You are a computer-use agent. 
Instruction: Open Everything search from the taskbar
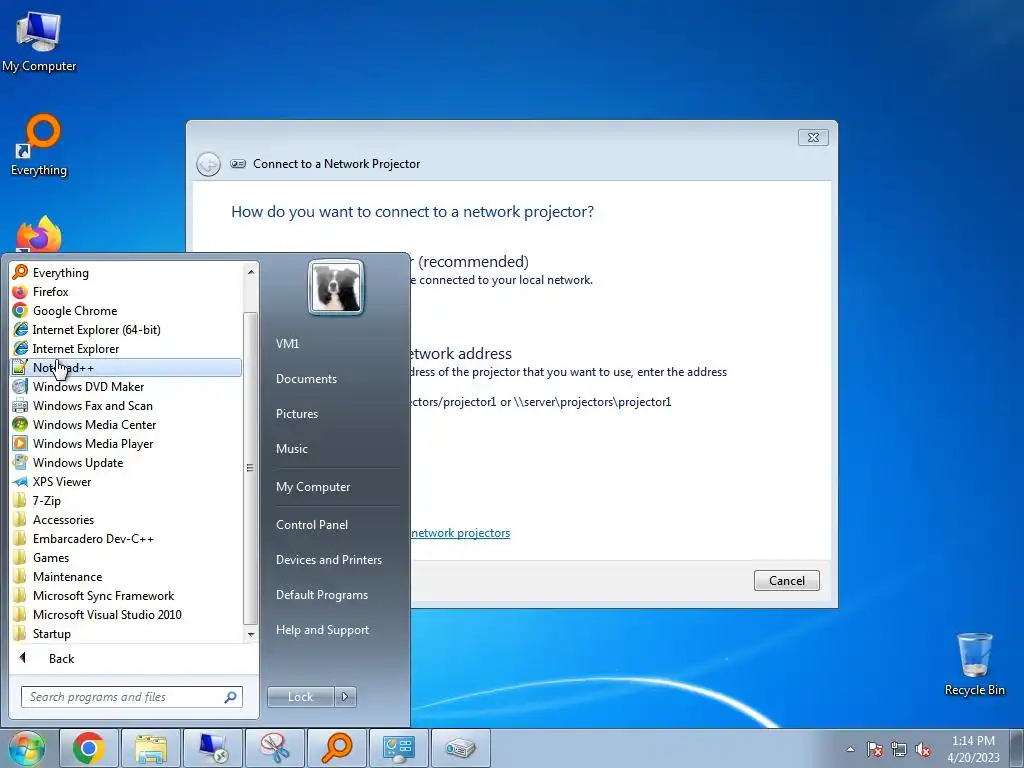[x=337, y=748]
